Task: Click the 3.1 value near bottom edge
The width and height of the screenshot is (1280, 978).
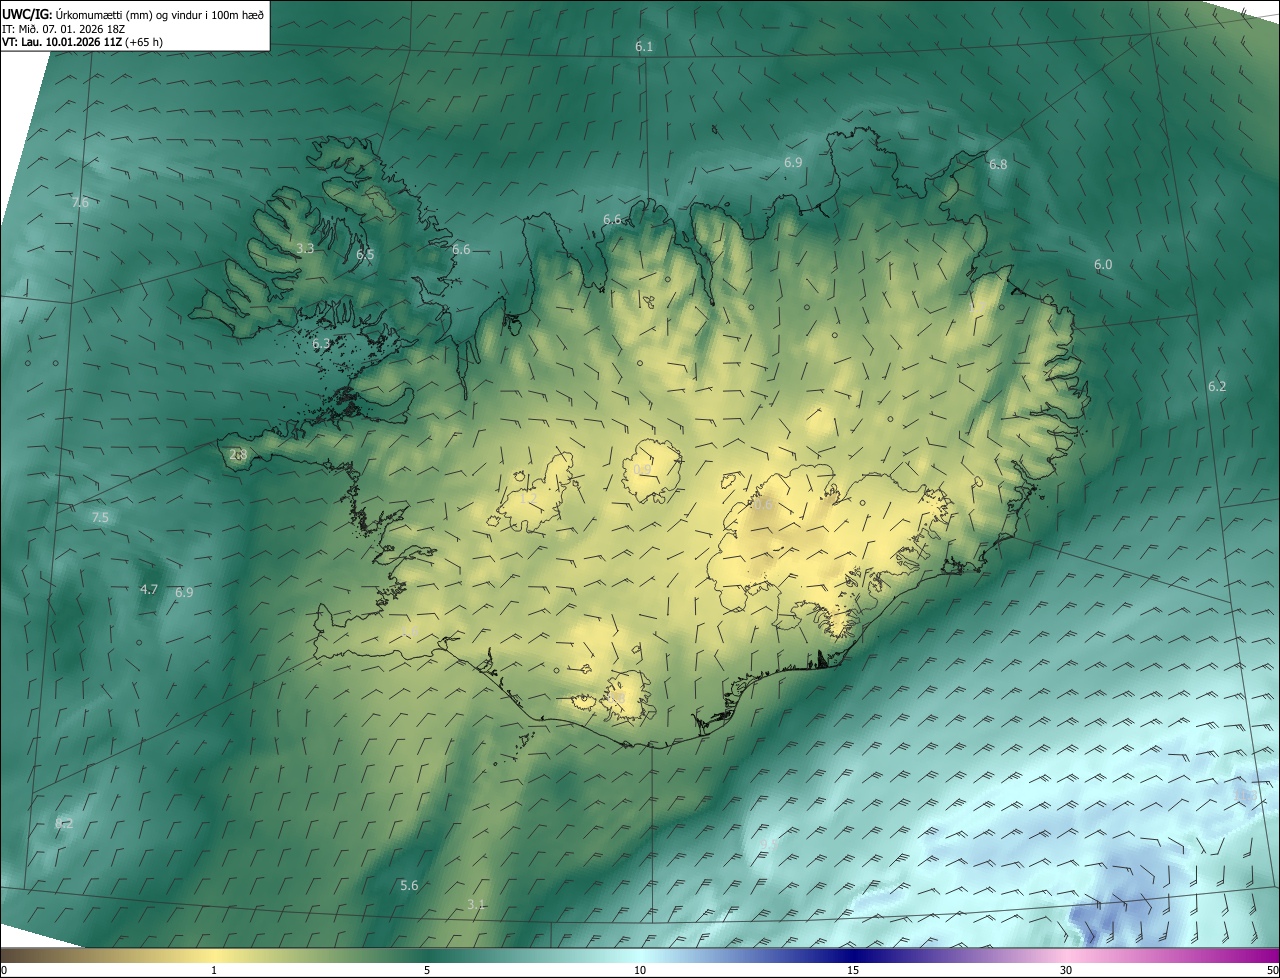Action: (x=476, y=904)
